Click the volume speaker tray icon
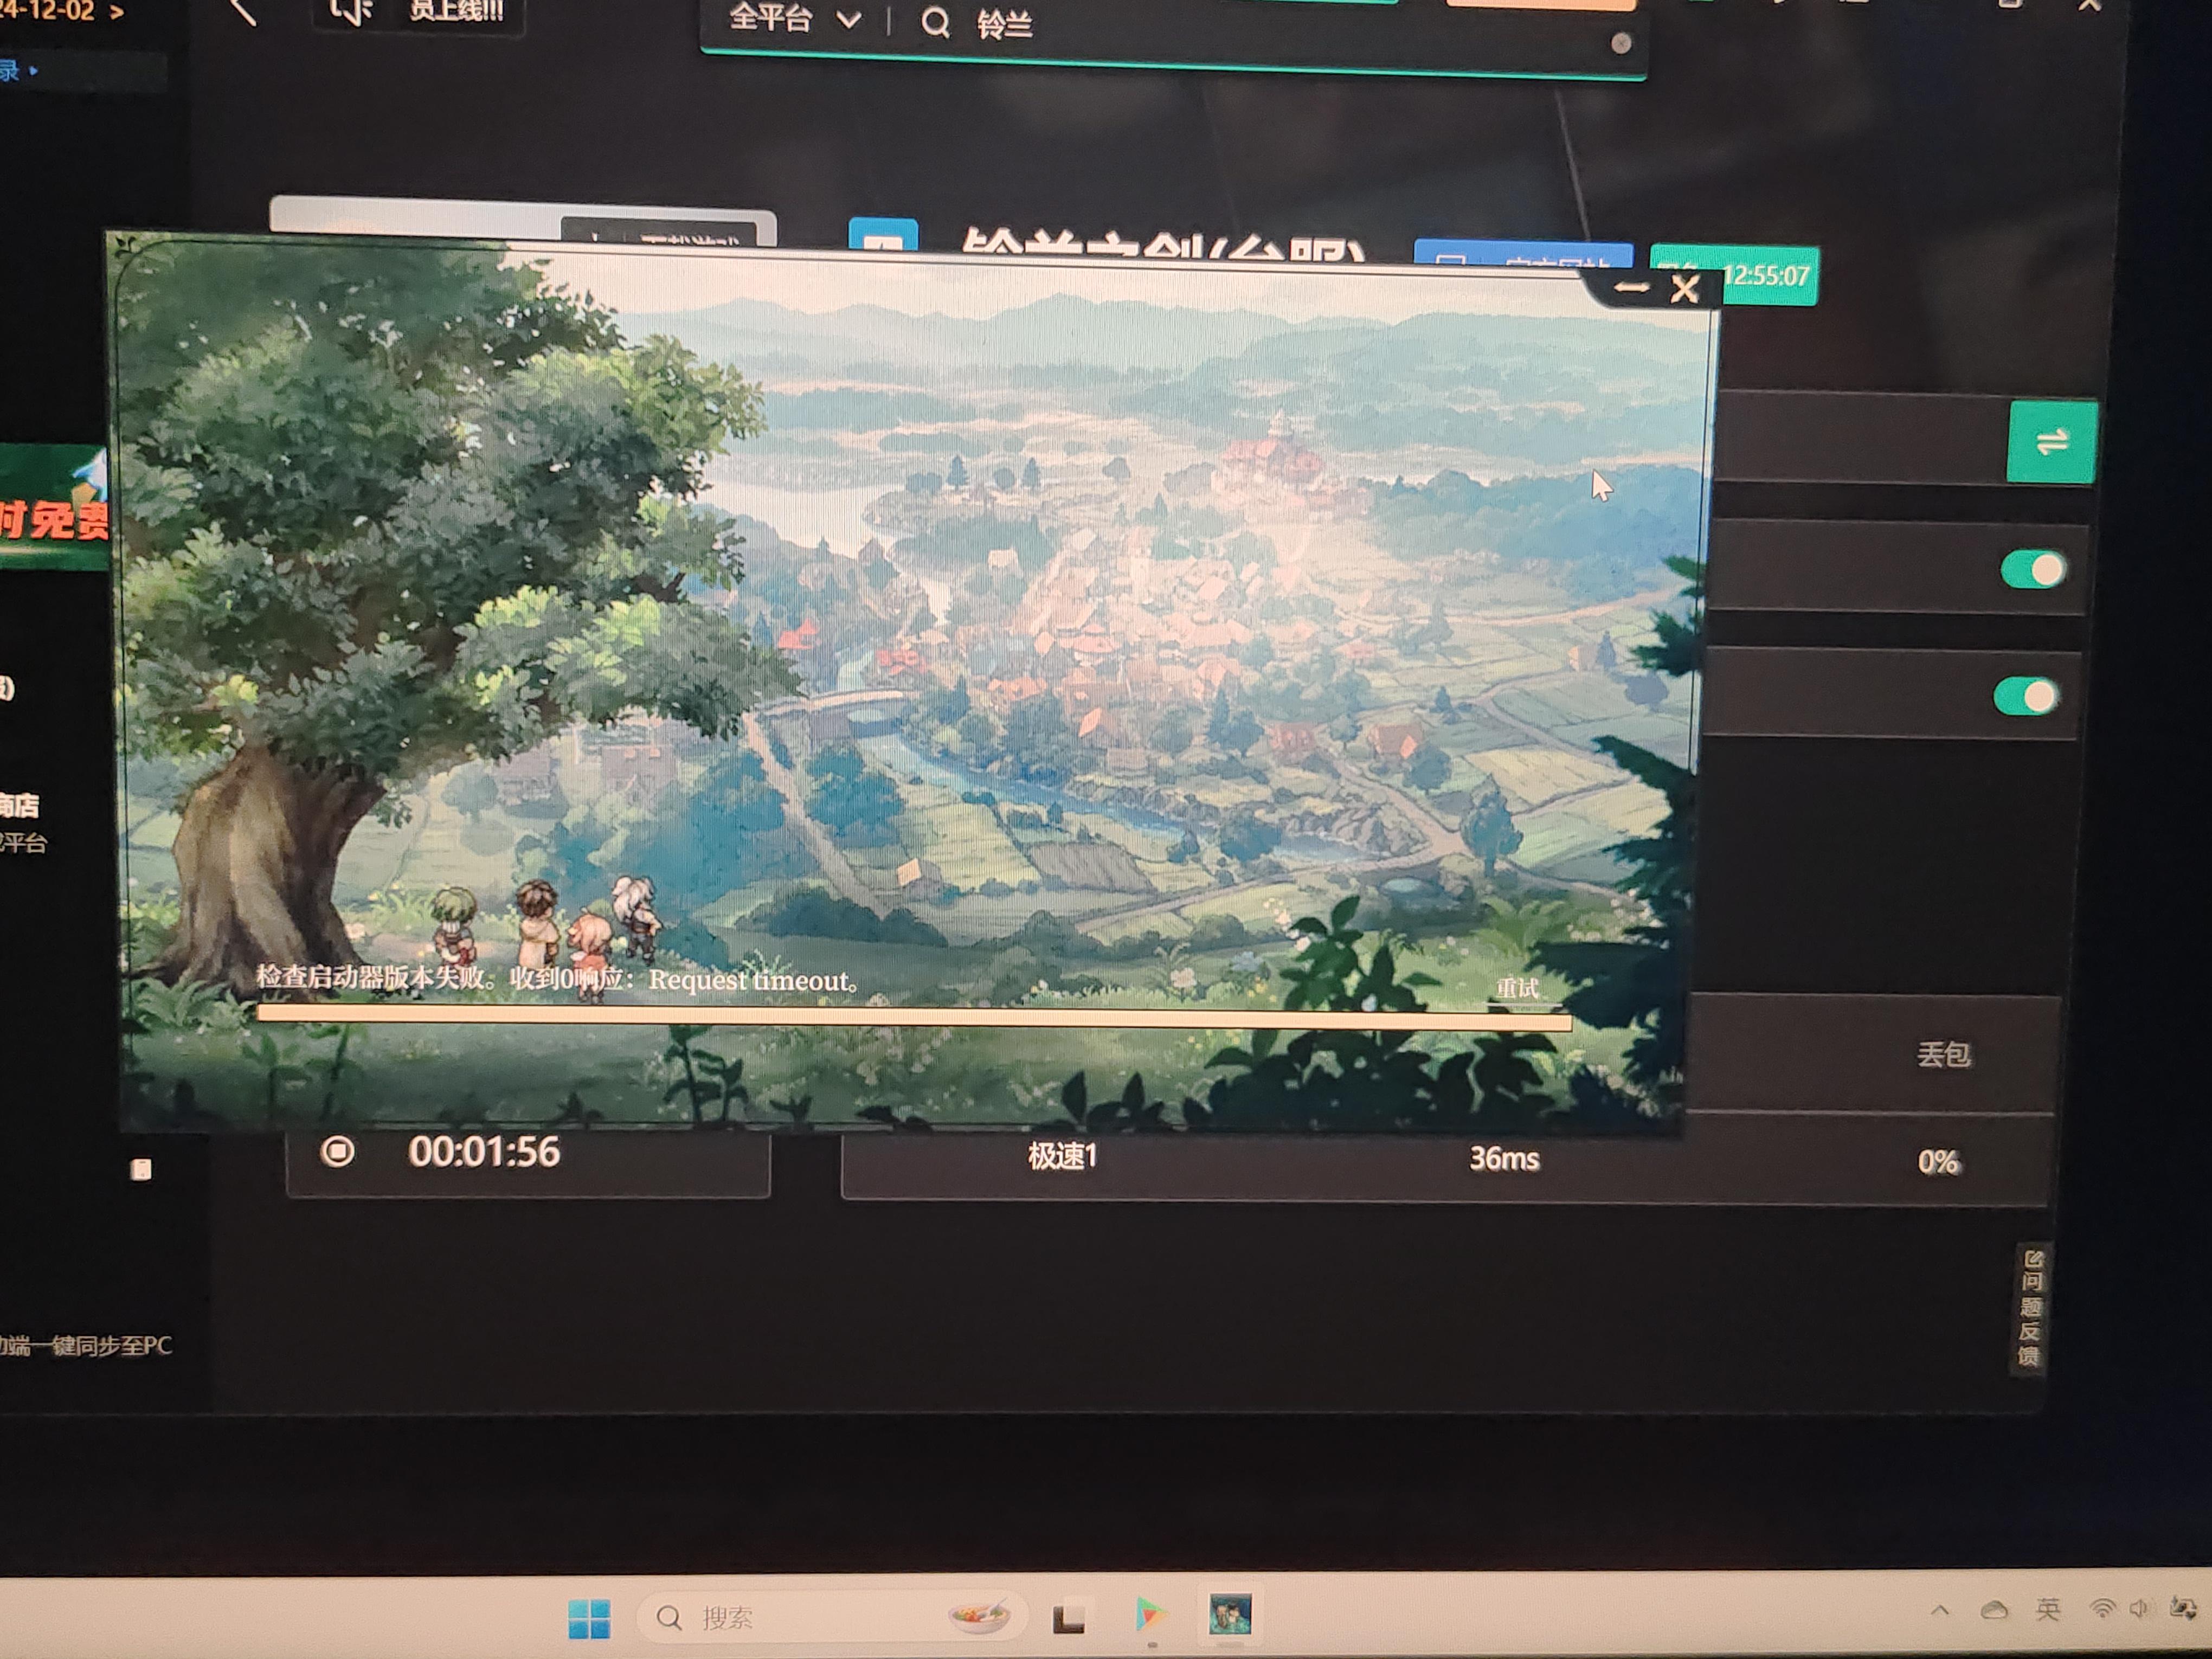This screenshot has height=1659, width=2212. (2138, 1608)
